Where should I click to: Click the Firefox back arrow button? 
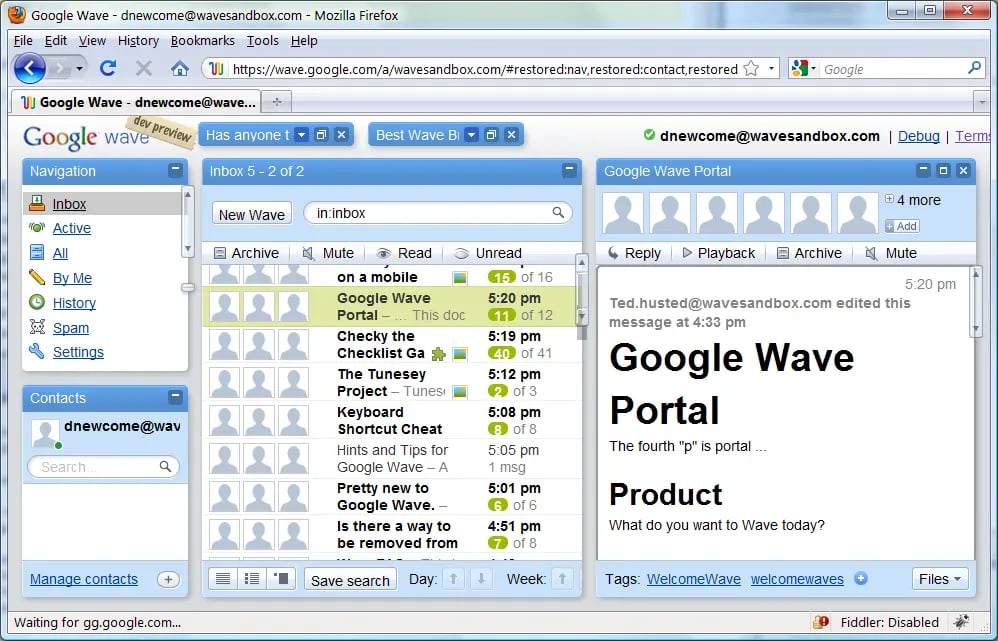30,68
